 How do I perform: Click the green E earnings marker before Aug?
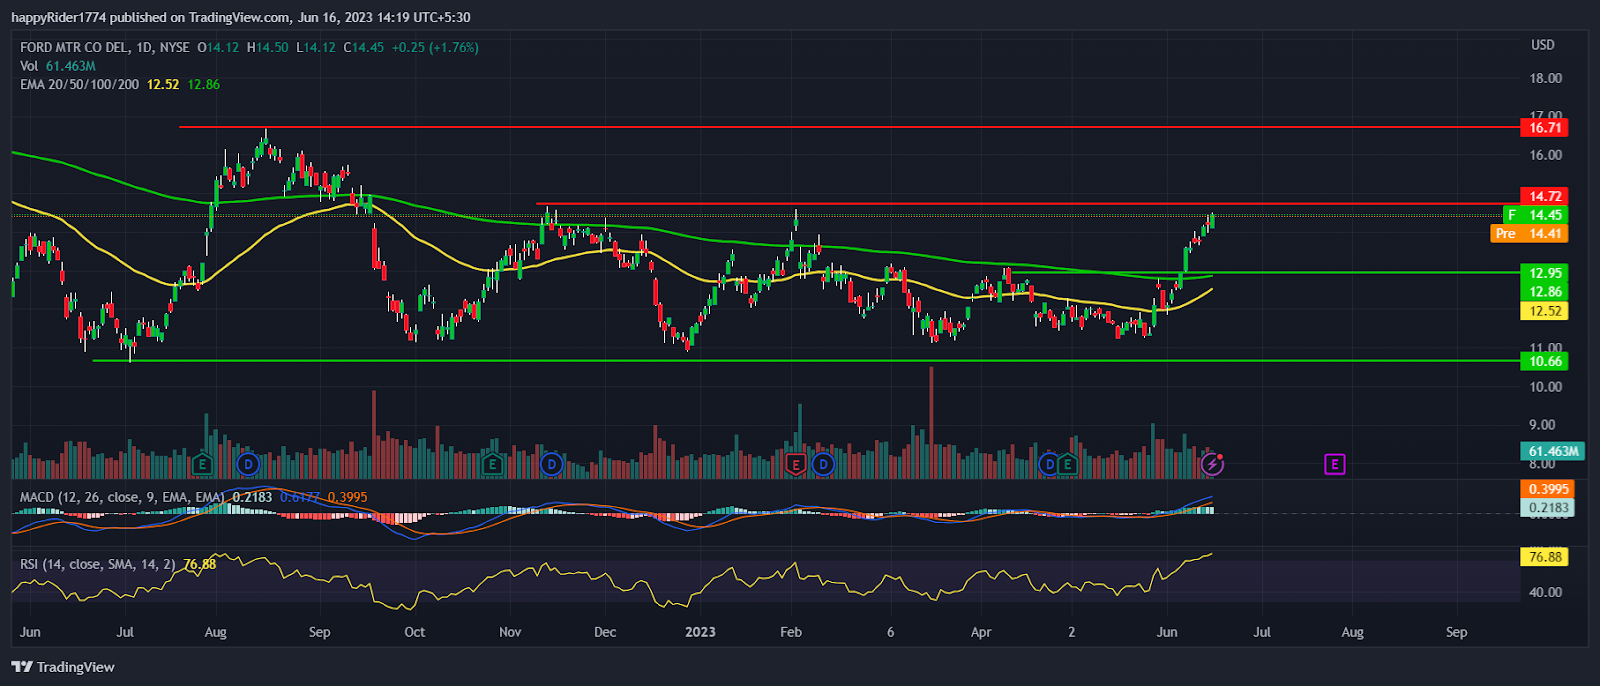(203, 464)
